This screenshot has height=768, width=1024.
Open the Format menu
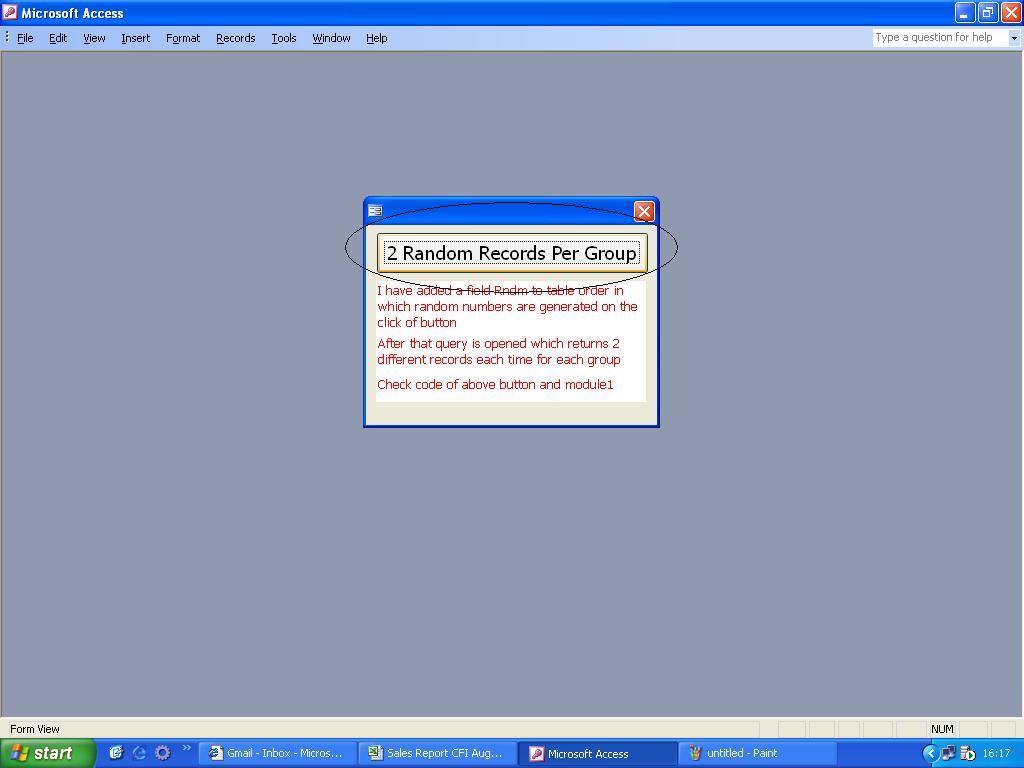click(x=183, y=38)
